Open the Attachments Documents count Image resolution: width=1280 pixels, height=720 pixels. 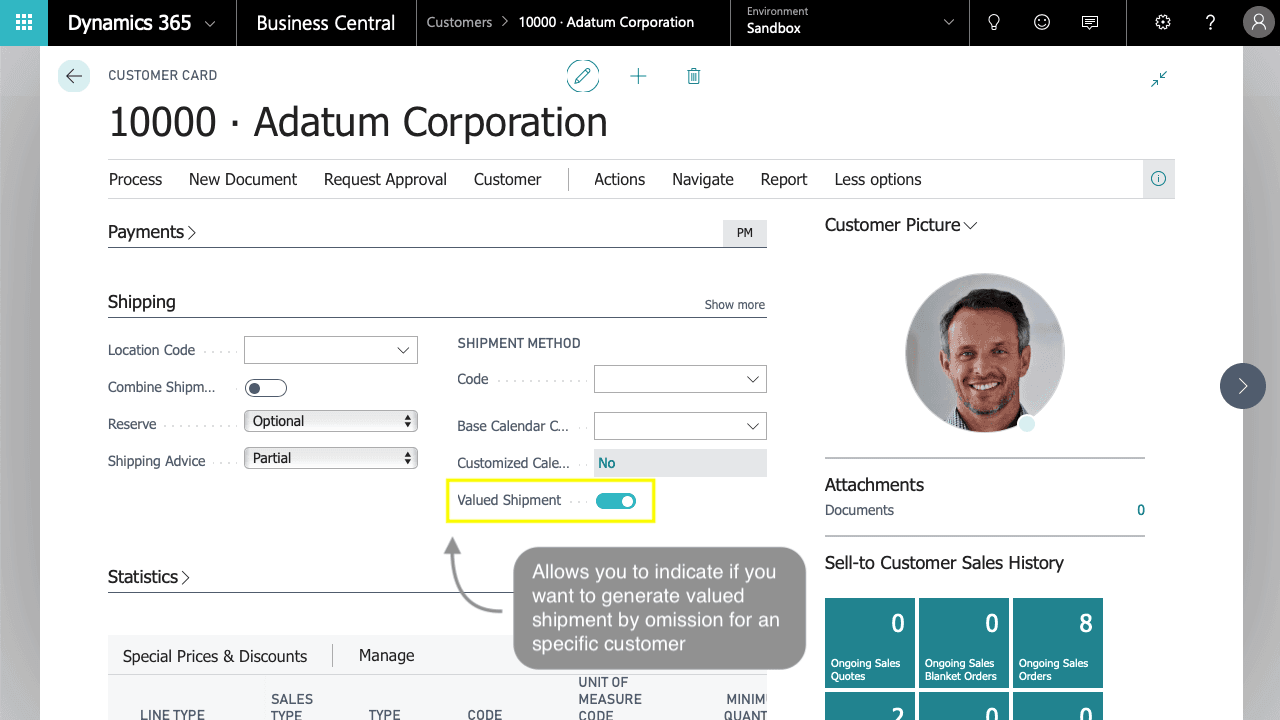pyautogui.click(x=1141, y=510)
